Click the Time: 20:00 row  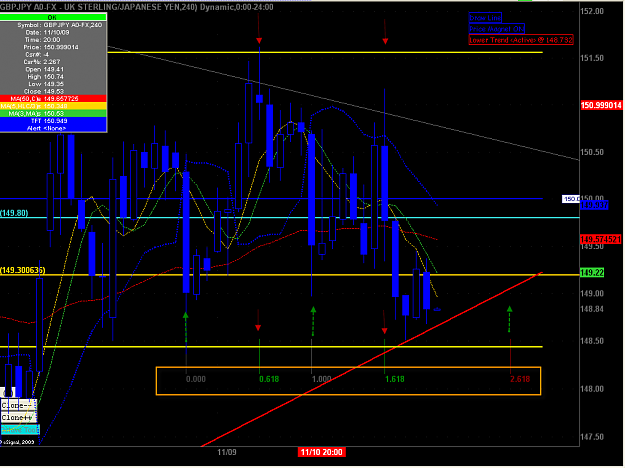pos(53,40)
